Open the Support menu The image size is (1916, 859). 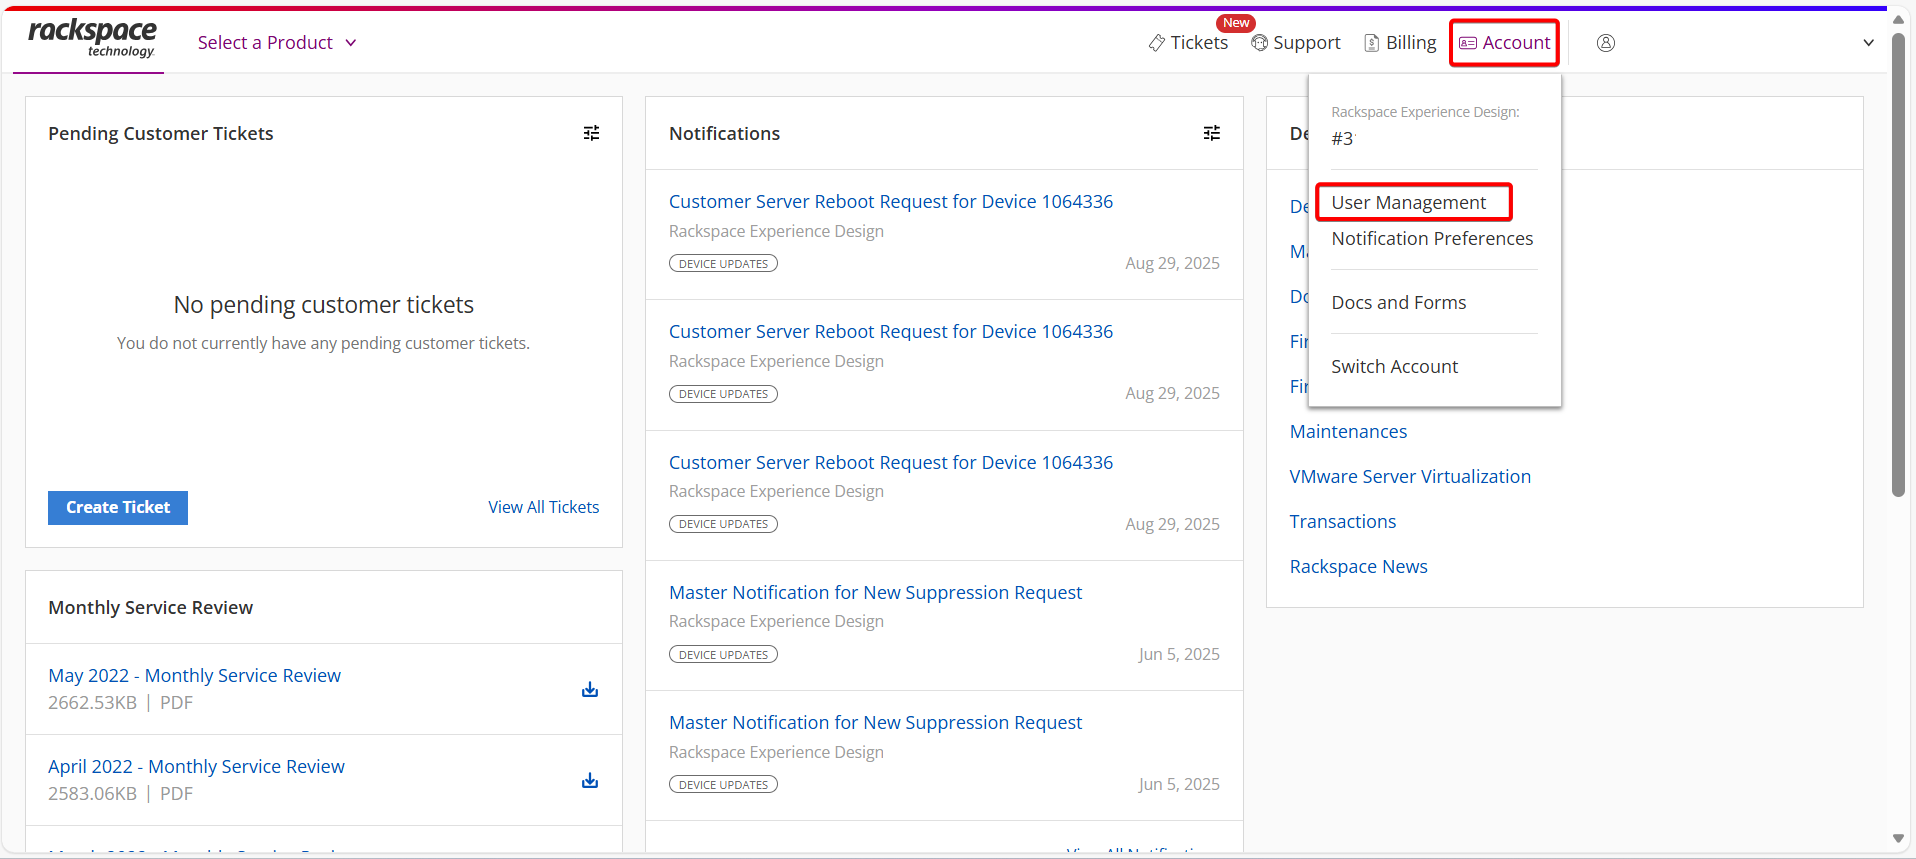(x=1296, y=43)
